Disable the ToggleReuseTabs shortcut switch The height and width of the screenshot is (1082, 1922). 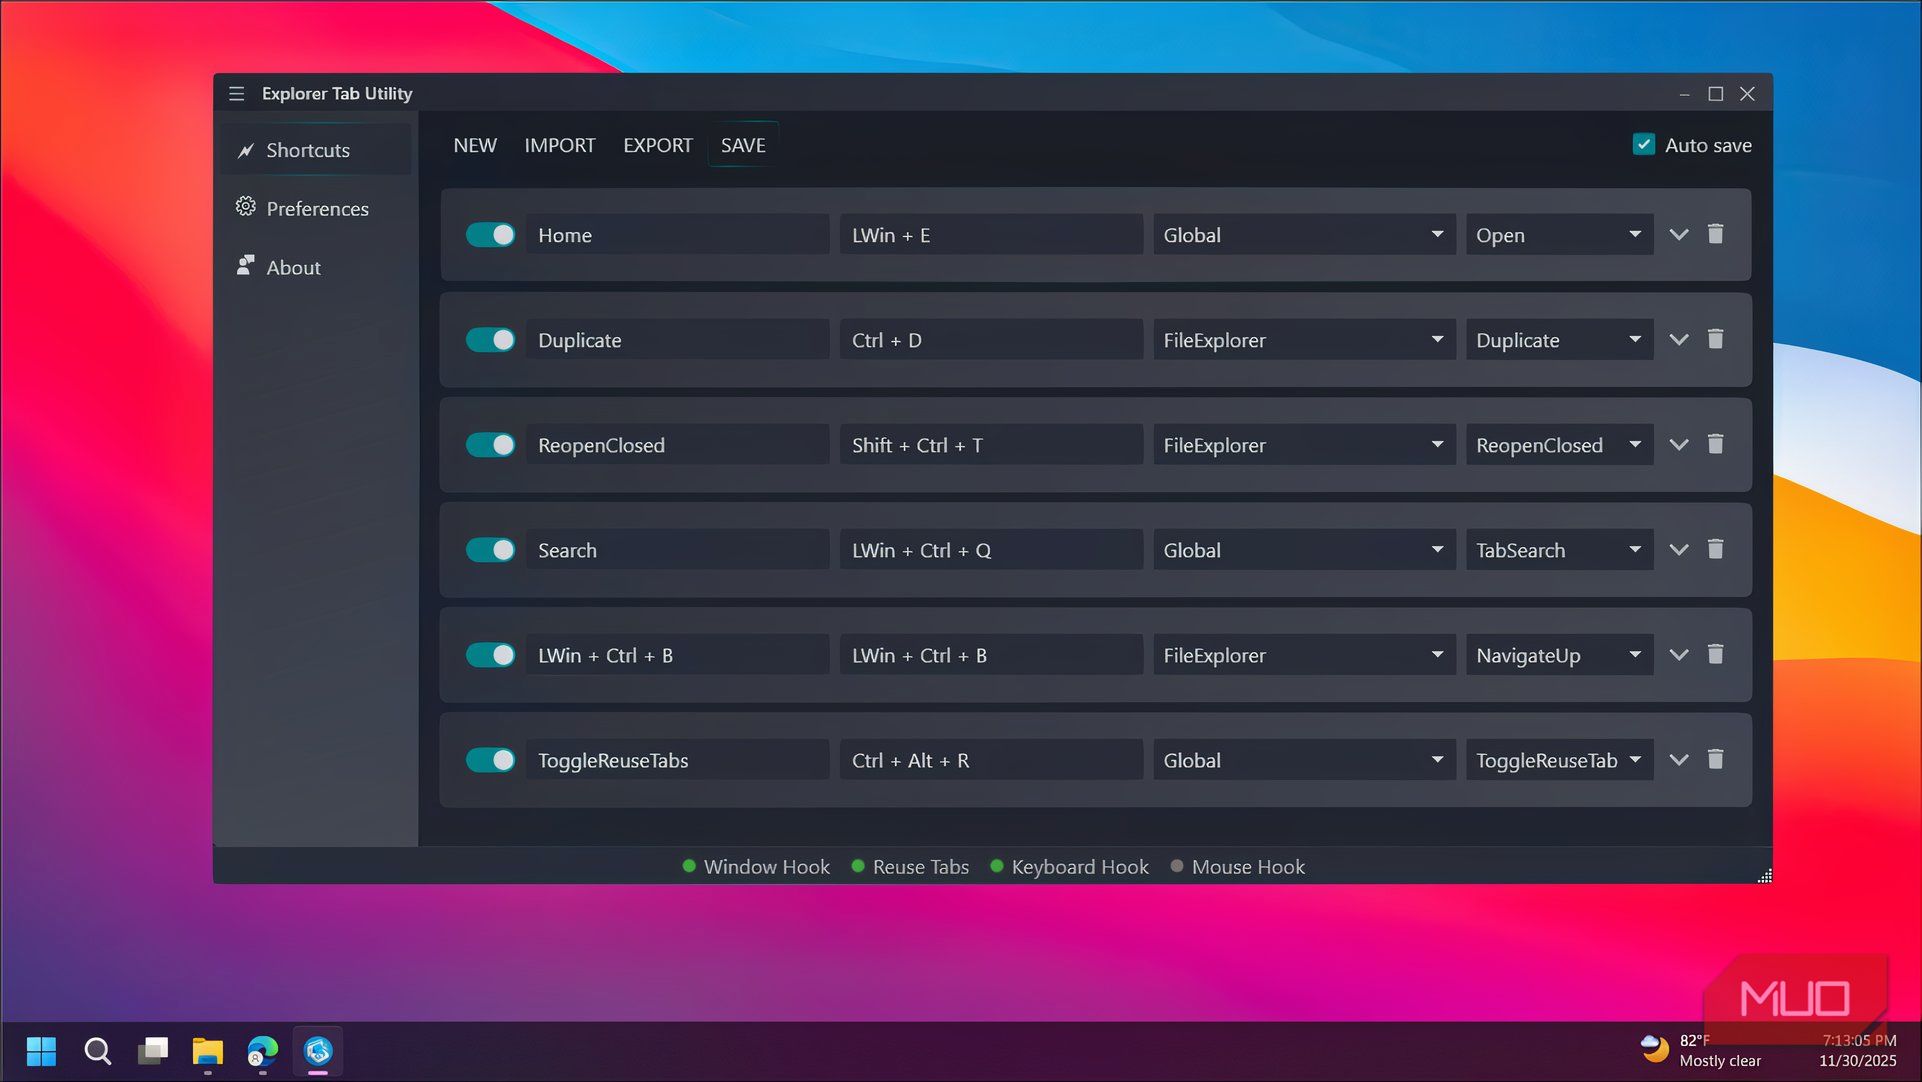[490, 759]
